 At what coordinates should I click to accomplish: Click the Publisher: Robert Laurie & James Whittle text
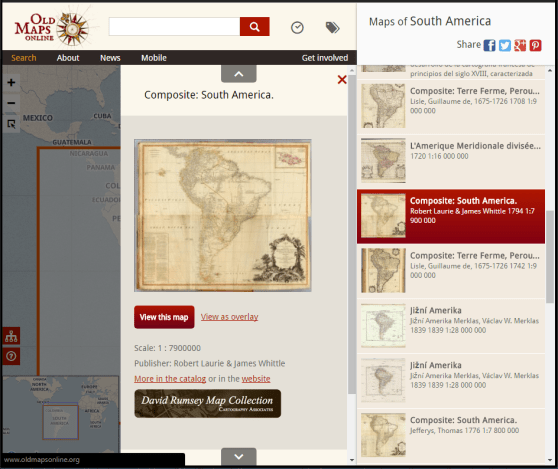(x=210, y=363)
